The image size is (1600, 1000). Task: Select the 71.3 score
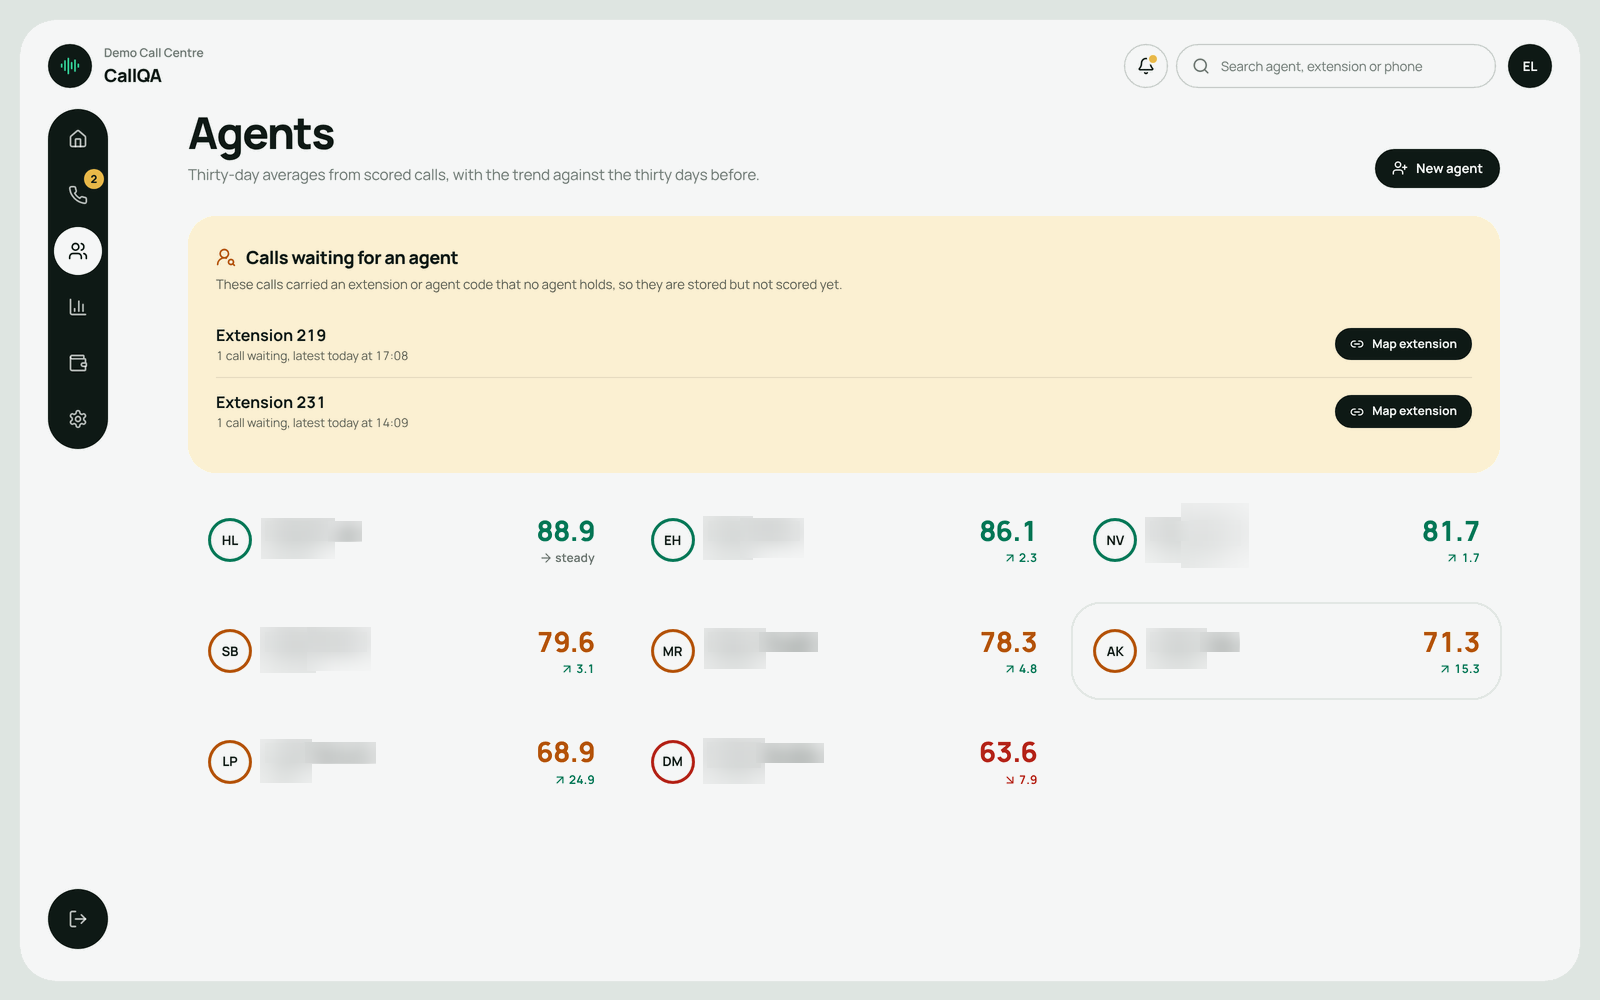click(1451, 642)
